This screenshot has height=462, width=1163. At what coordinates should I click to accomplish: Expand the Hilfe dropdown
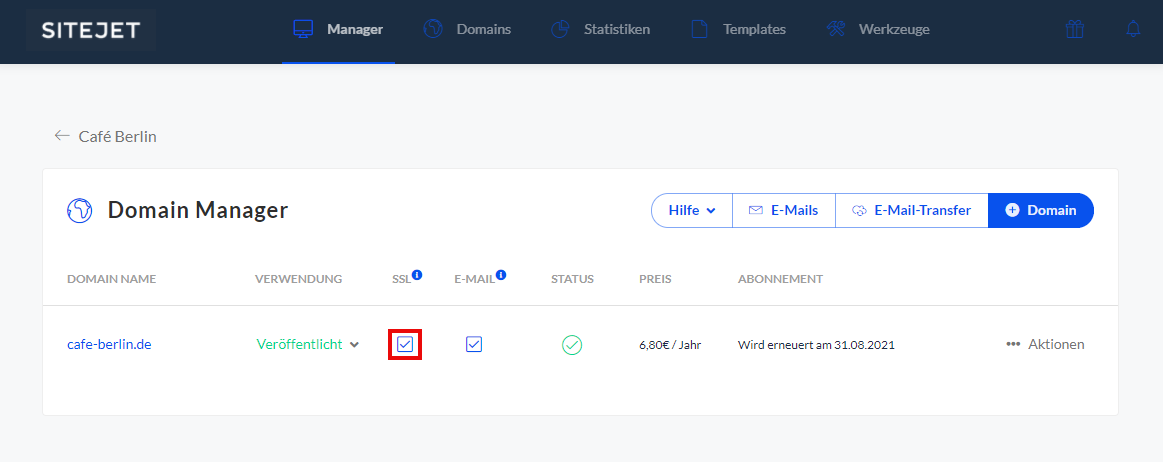coord(692,211)
